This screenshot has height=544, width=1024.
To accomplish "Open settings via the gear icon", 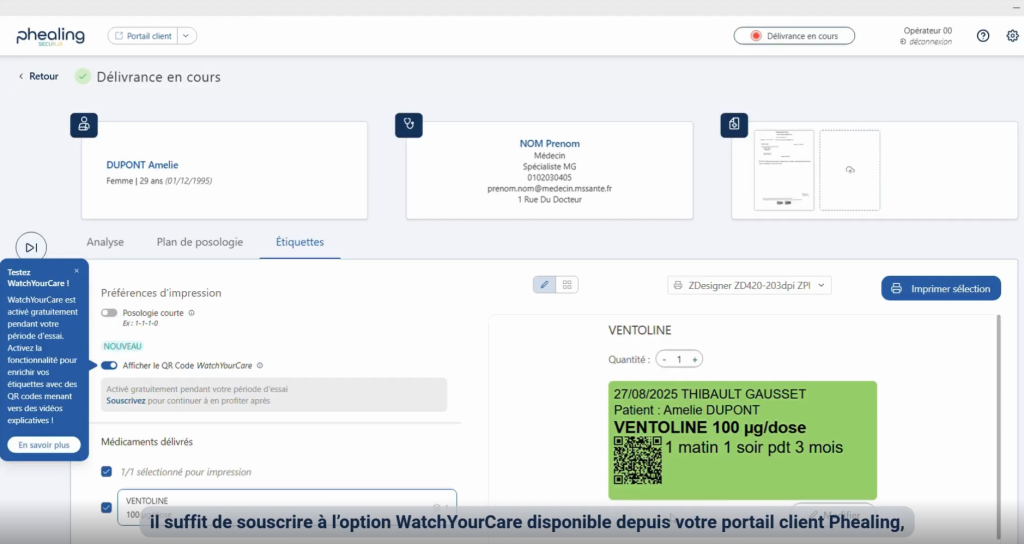I will coord(1012,36).
